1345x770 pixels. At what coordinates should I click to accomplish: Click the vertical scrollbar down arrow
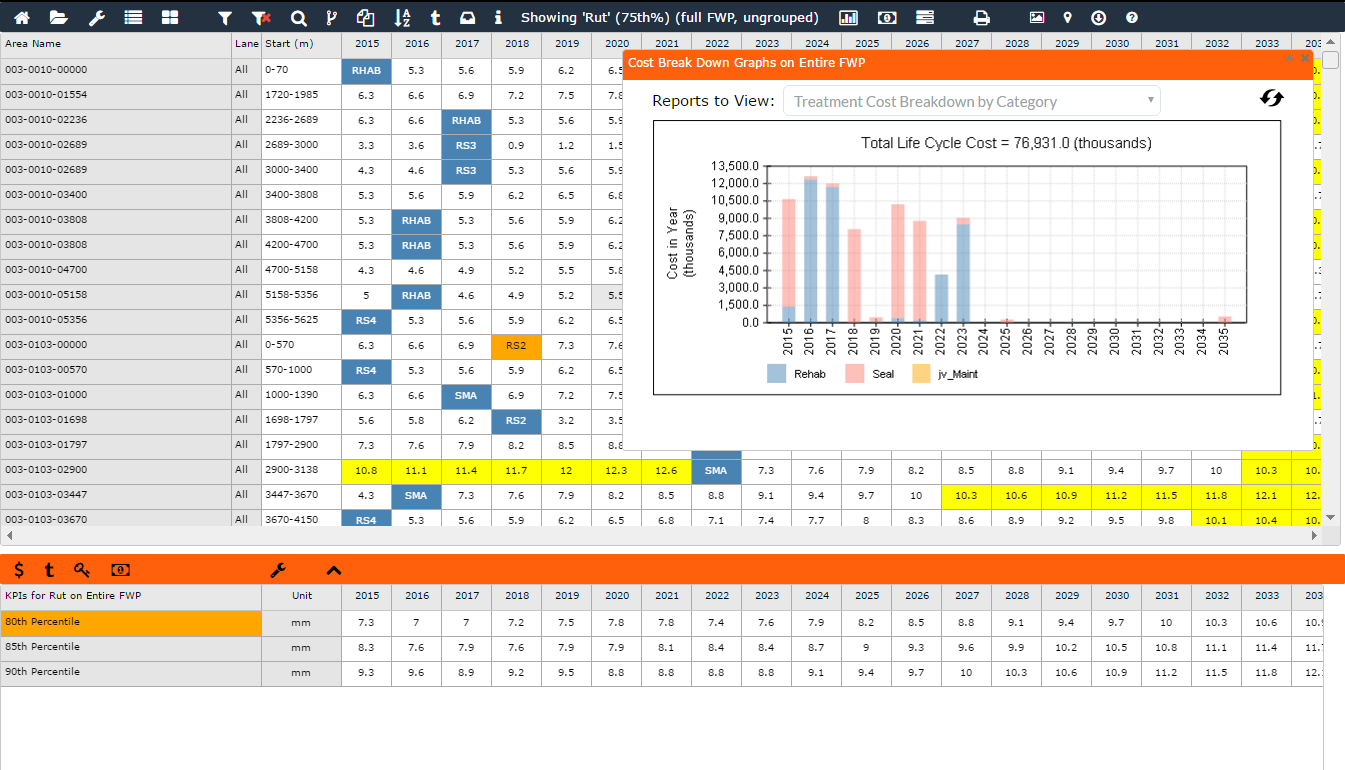[1330, 517]
